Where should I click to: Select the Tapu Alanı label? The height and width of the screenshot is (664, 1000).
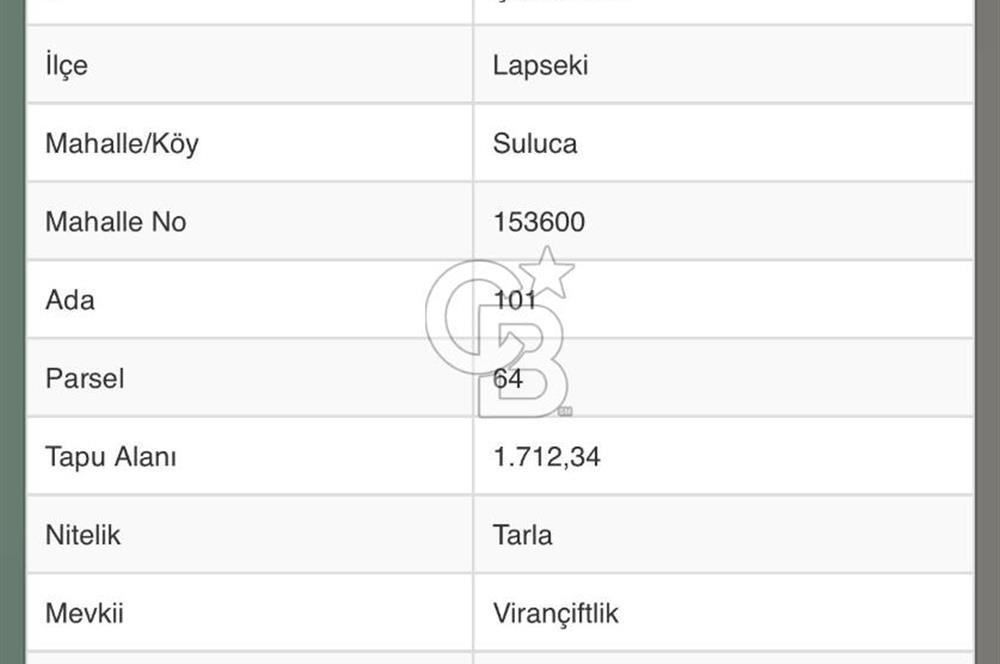coord(111,456)
